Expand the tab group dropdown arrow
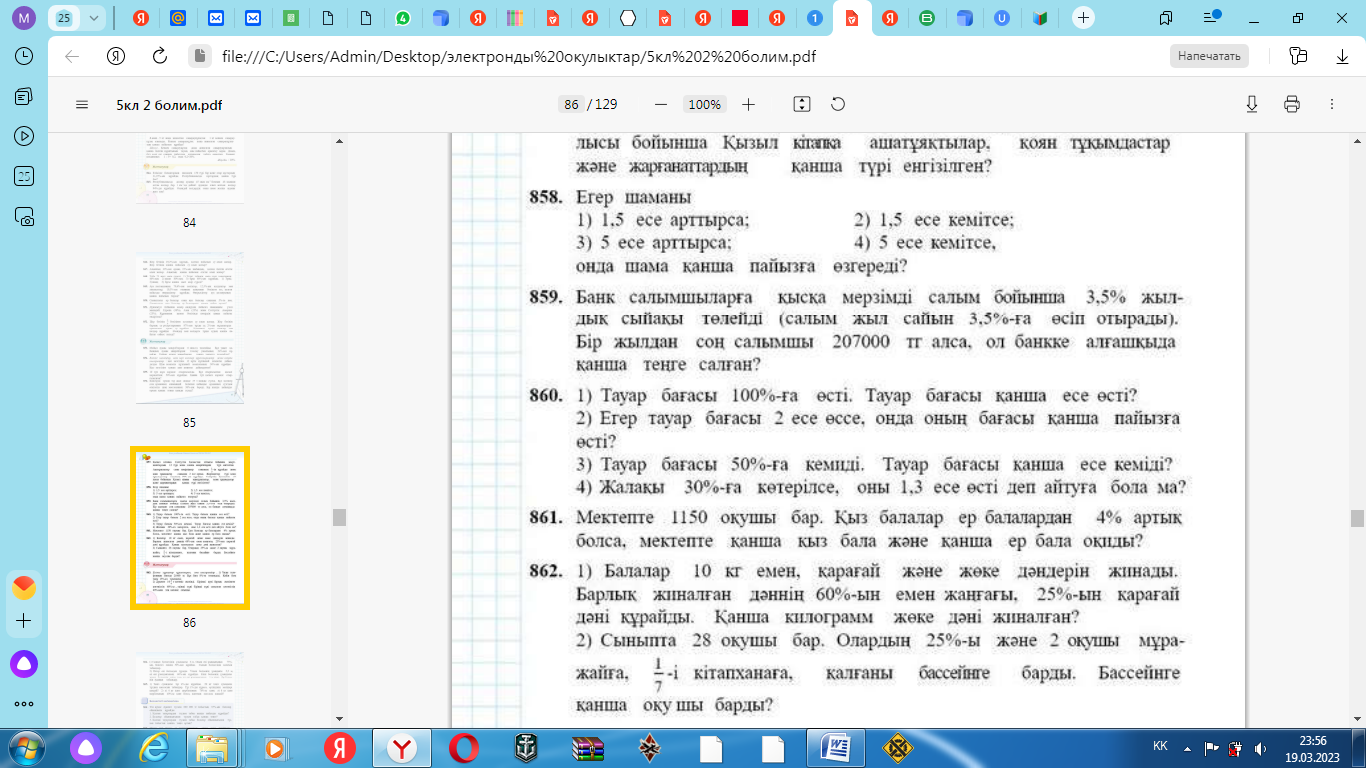The height and width of the screenshot is (768, 1366). click(x=94, y=18)
